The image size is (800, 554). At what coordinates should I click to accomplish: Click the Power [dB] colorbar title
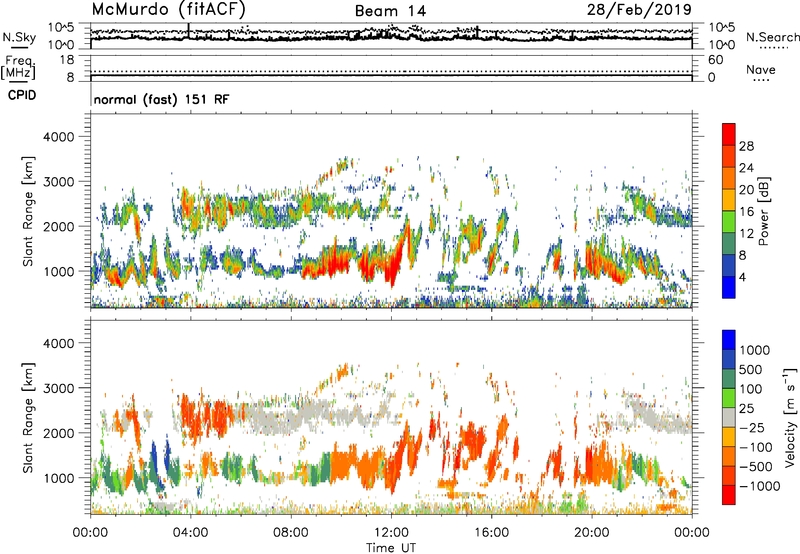coord(763,211)
